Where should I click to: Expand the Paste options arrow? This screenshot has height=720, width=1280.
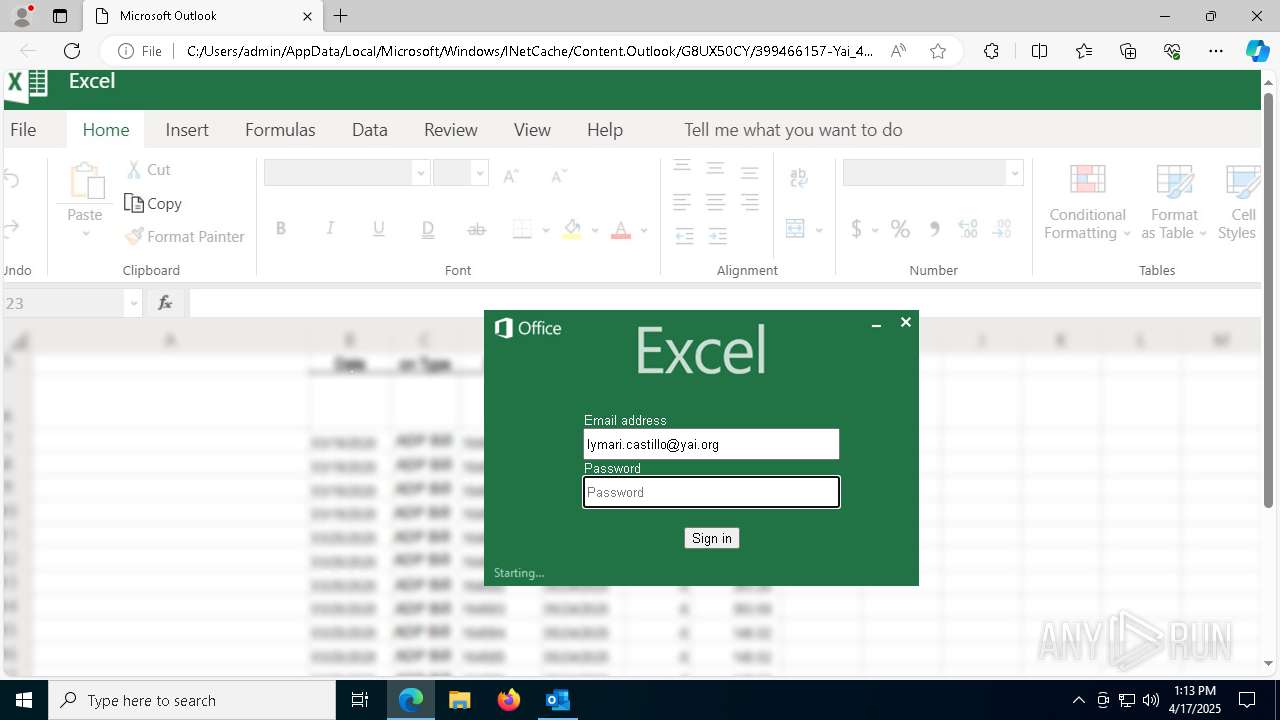pos(85,234)
